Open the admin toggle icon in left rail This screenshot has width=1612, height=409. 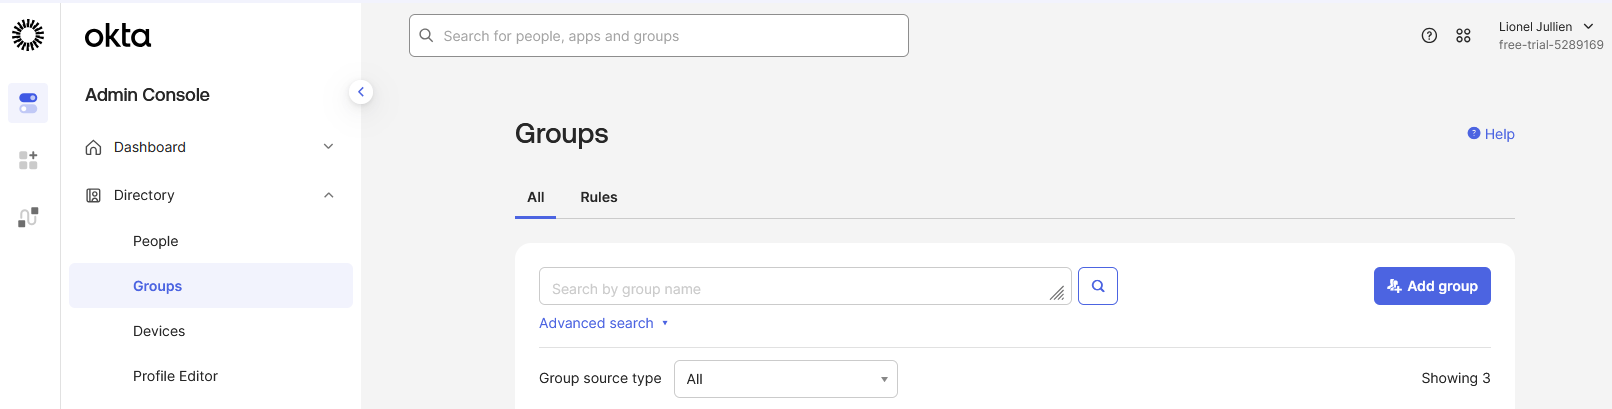(x=28, y=103)
